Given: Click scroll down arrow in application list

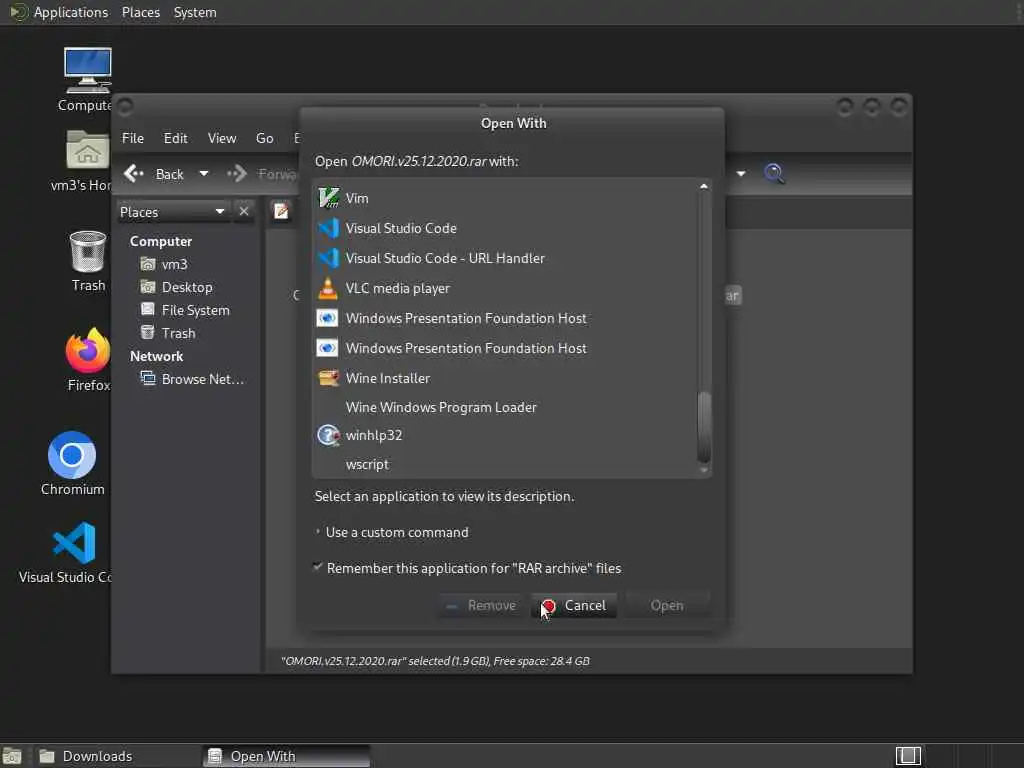Looking at the screenshot, I should [x=703, y=470].
